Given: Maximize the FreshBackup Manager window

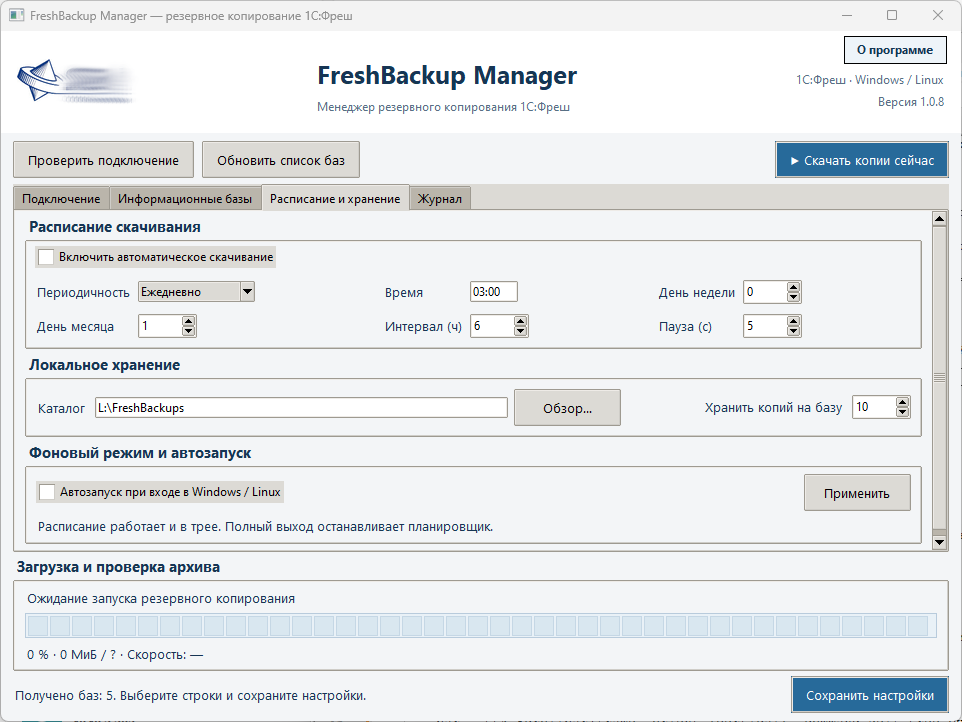Looking at the screenshot, I should [x=892, y=15].
